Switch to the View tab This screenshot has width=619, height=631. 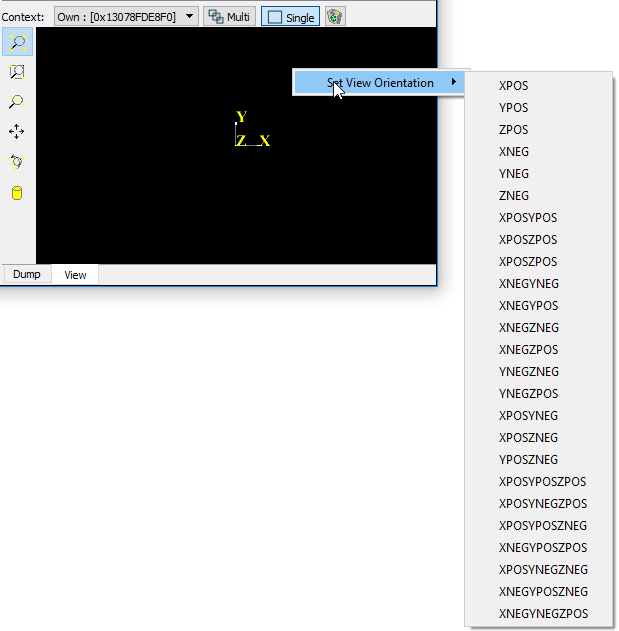pos(75,275)
